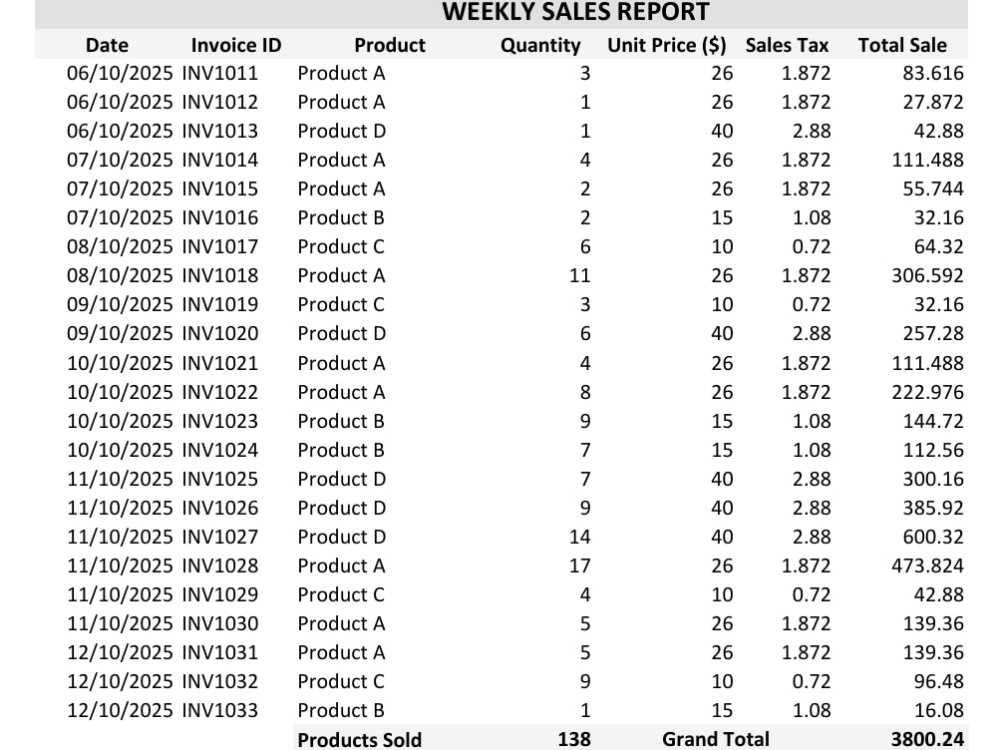The image size is (1000, 750).
Task: Click the Product column header
Action: [x=390, y=45]
